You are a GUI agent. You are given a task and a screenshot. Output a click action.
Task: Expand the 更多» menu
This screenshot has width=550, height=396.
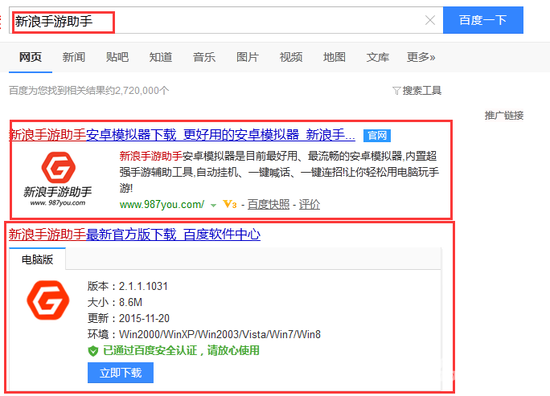421,57
